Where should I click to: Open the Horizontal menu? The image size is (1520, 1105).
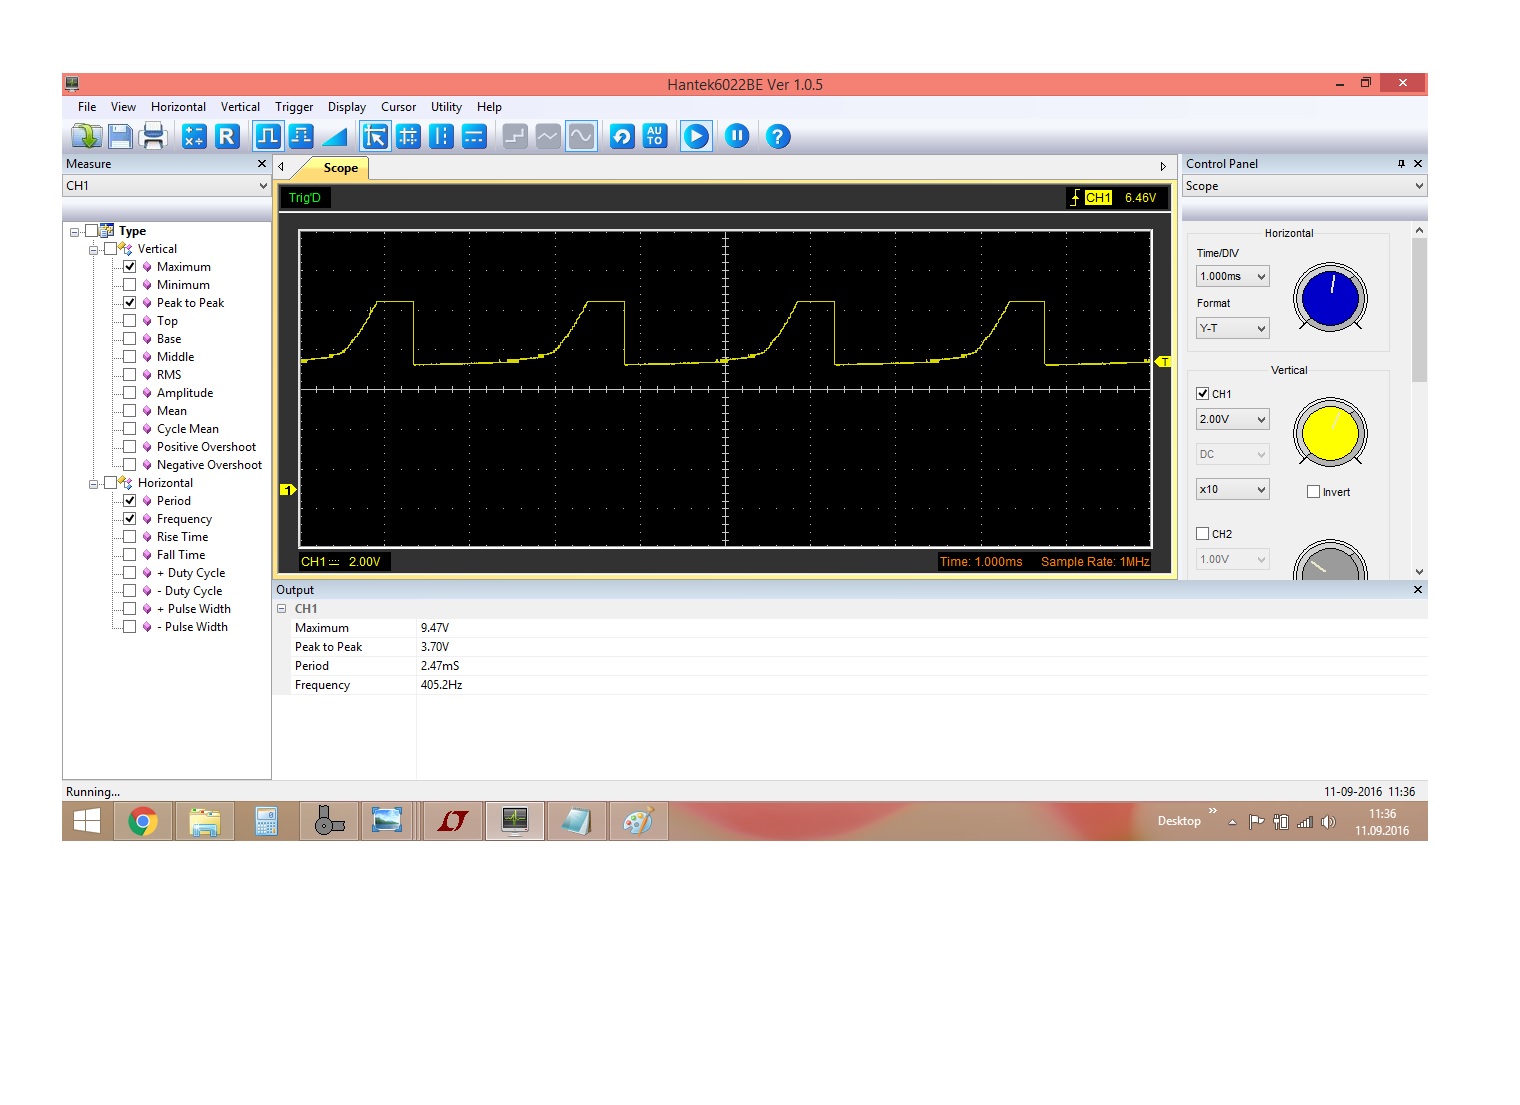point(178,107)
